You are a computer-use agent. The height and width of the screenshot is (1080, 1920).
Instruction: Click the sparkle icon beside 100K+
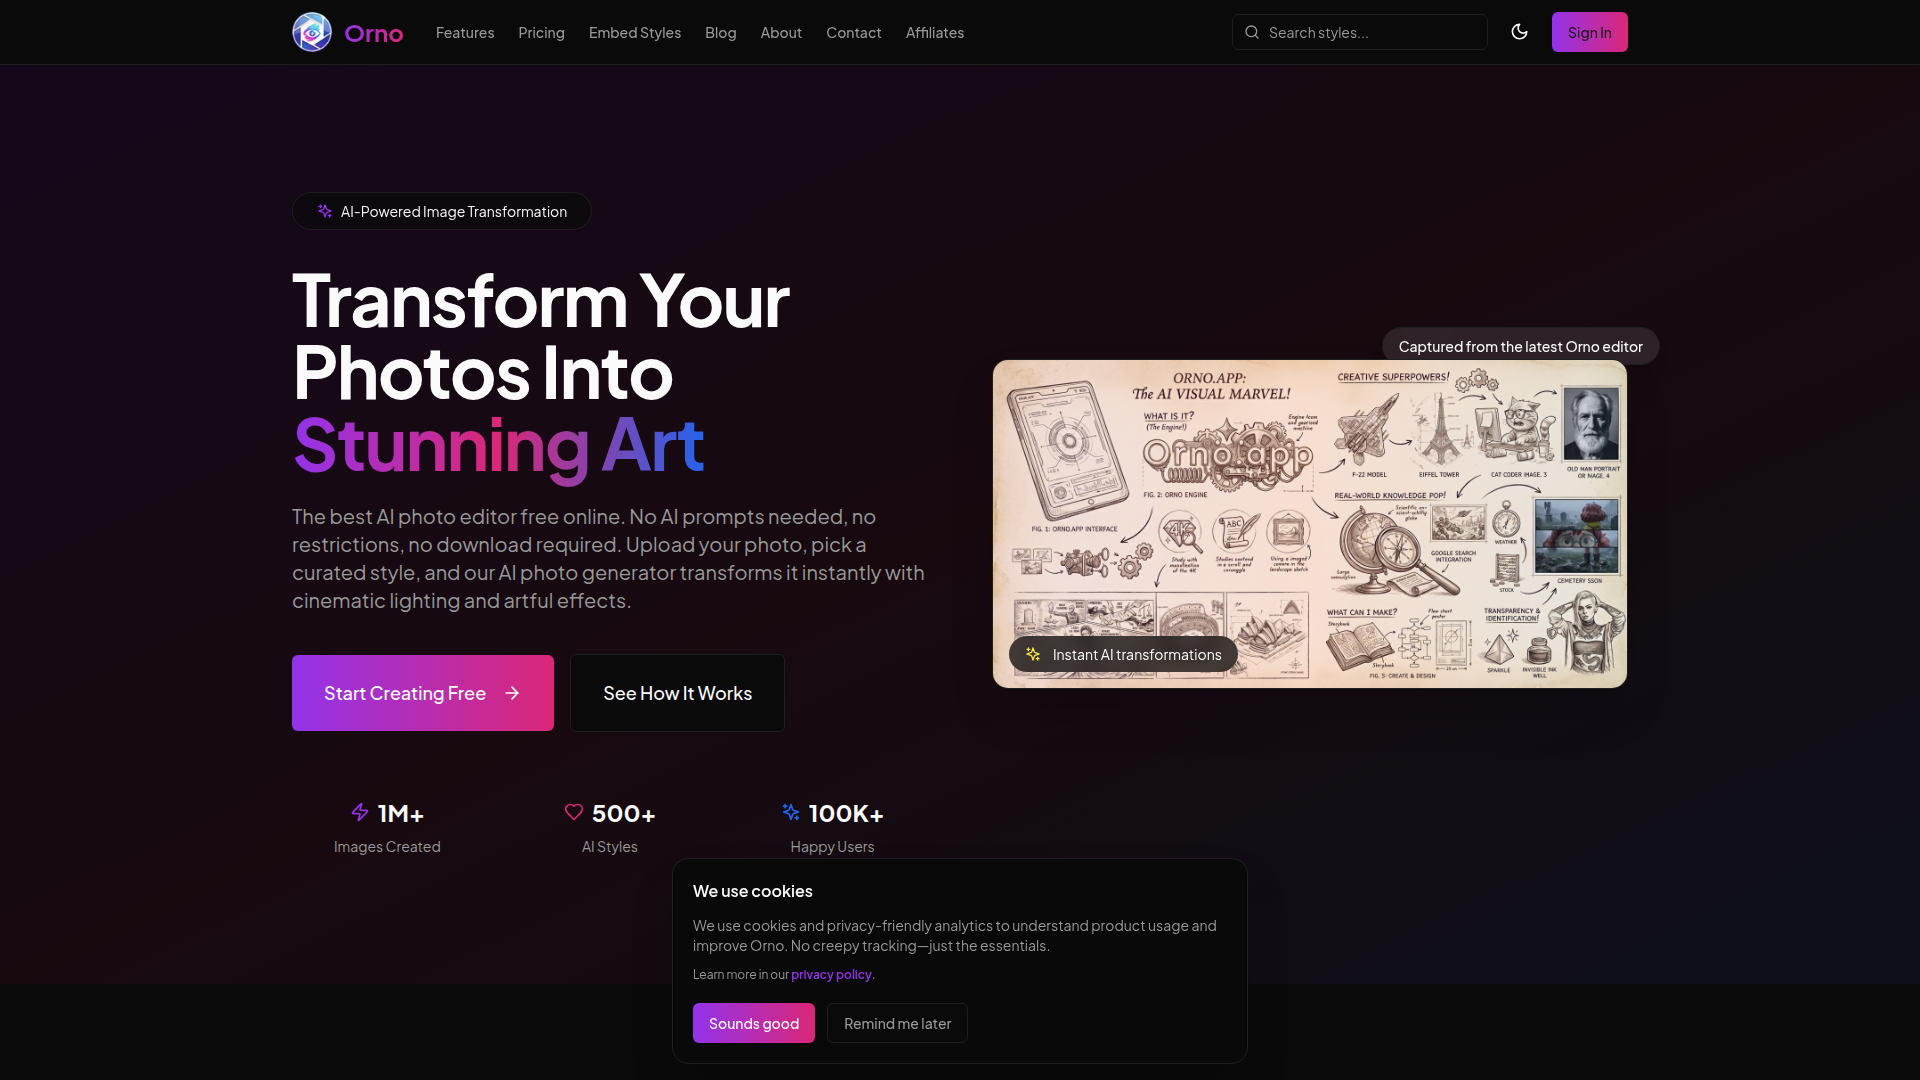pos(791,812)
